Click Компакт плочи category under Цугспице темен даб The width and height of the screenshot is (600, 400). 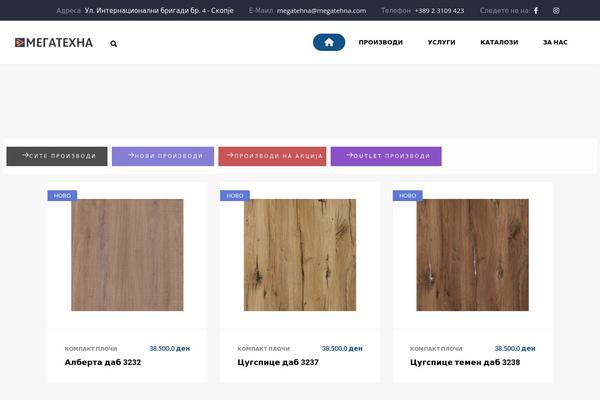[436, 349]
